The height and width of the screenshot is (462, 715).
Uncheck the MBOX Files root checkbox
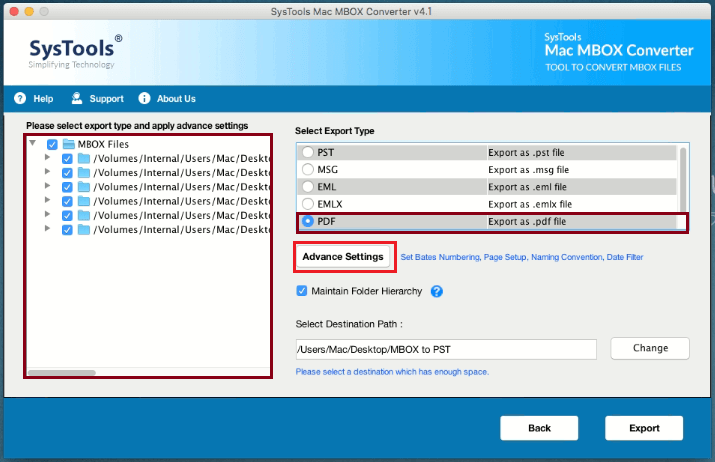point(52,145)
